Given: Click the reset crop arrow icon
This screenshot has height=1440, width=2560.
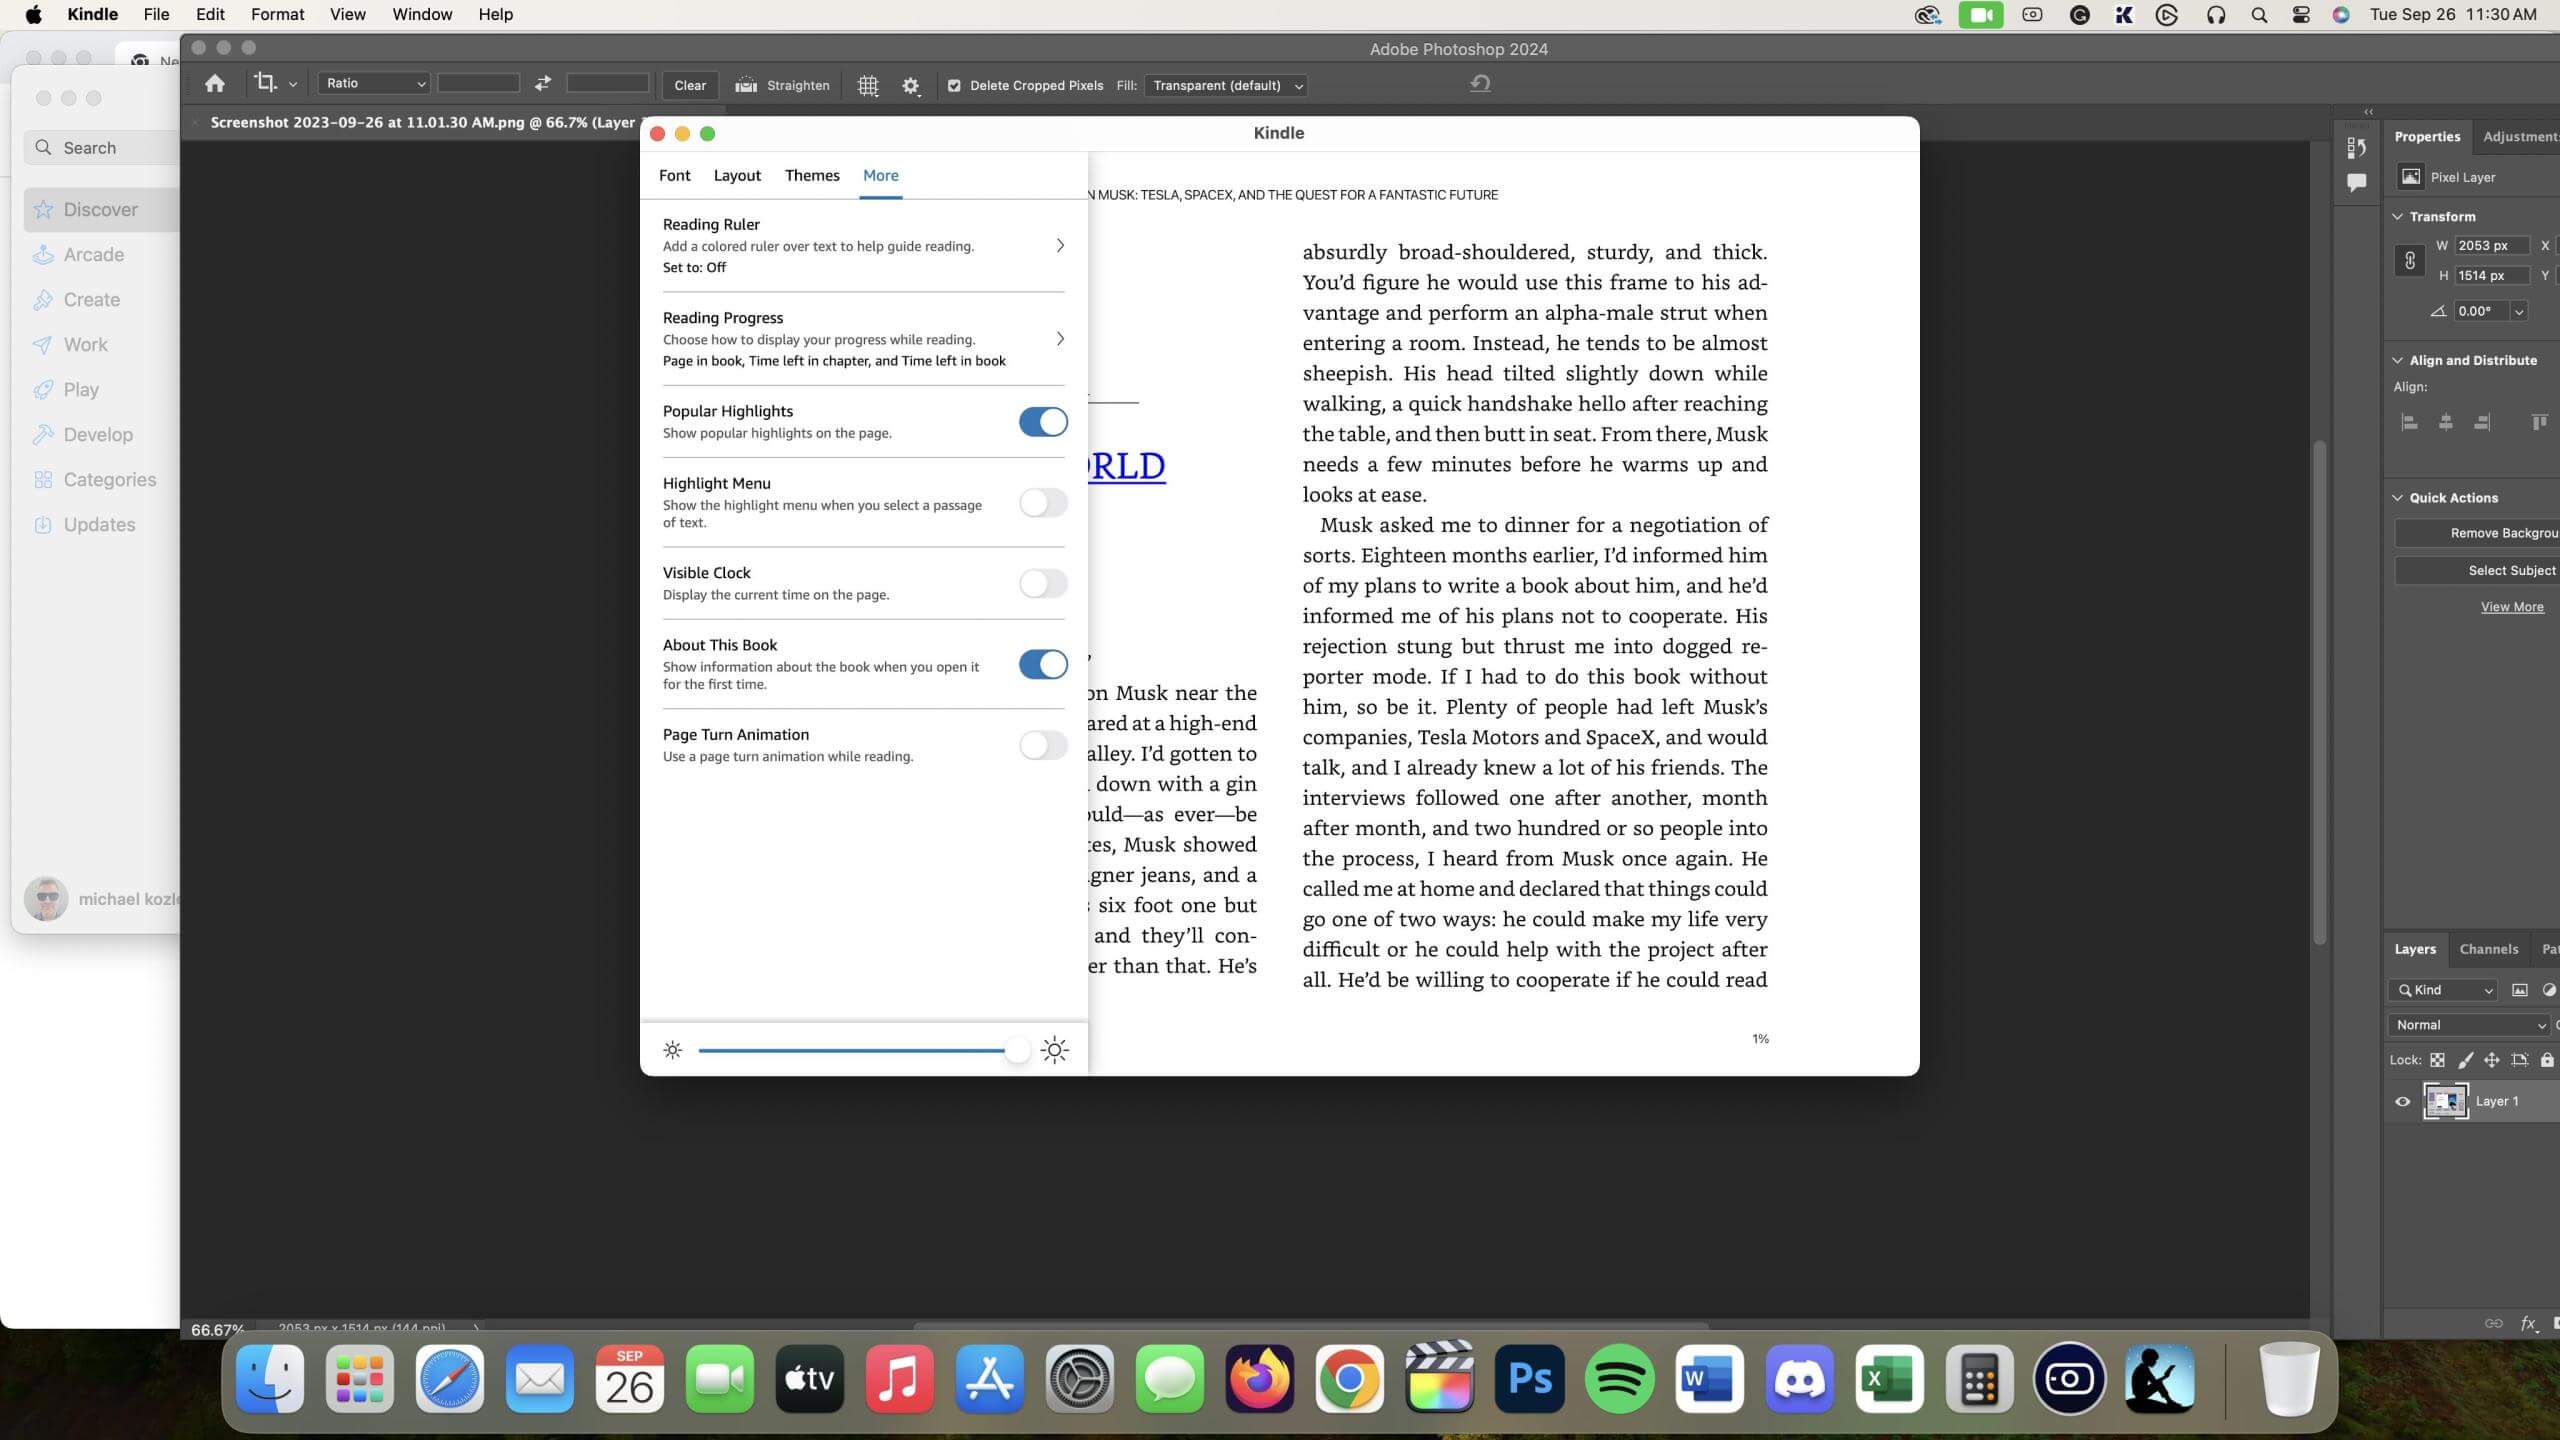Looking at the screenshot, I should tap(1480, 83).
